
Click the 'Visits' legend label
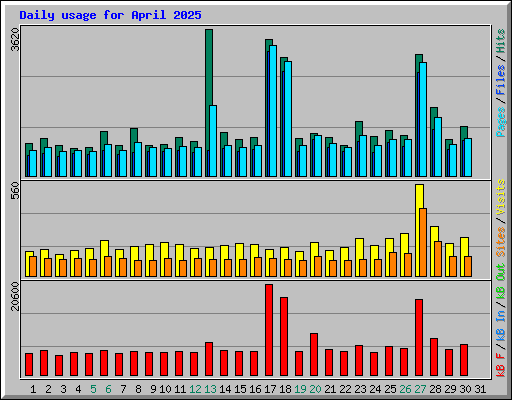(501, 197)
